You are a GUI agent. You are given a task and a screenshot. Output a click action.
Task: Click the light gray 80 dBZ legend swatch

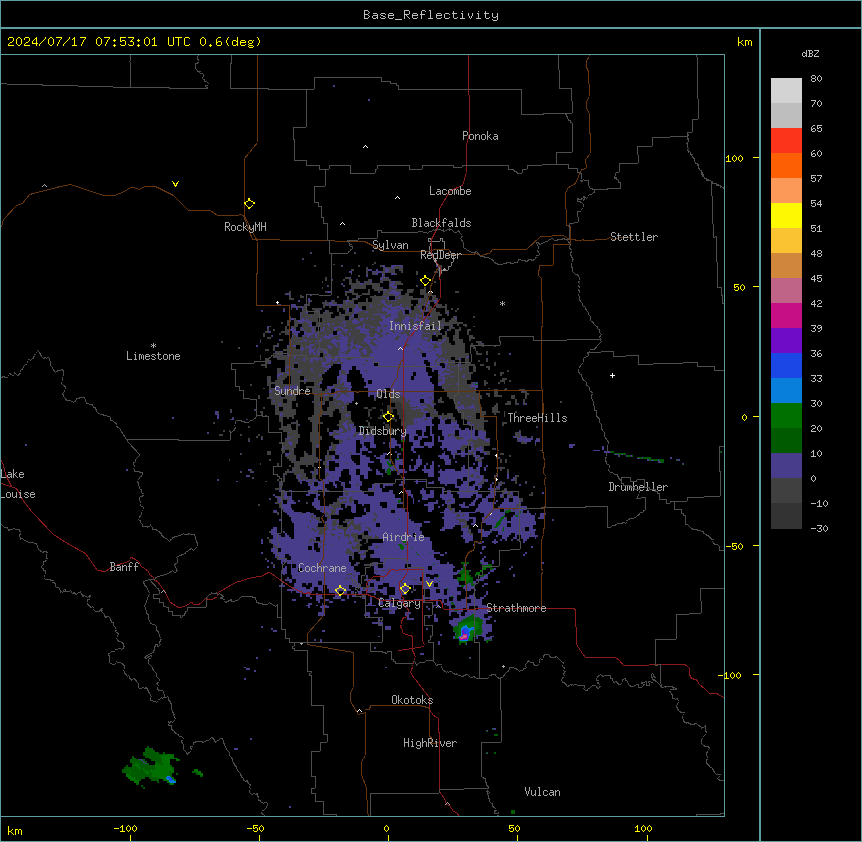(786, 91)
